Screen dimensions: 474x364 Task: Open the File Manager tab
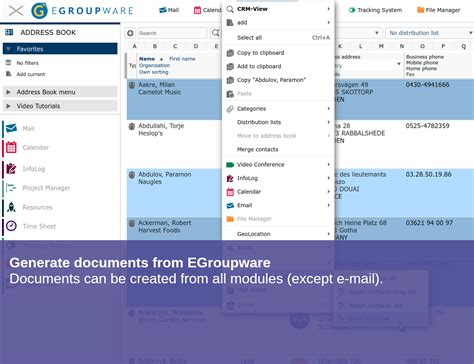[439, 10]
